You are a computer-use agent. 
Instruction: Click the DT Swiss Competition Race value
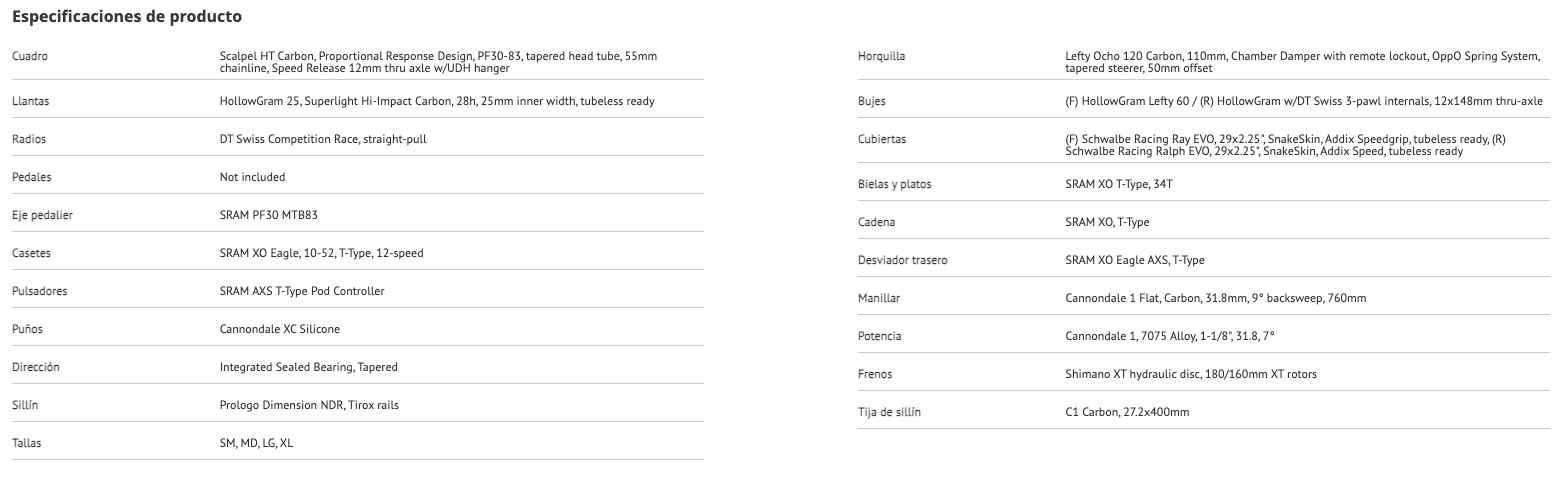[x=323, y=139]
